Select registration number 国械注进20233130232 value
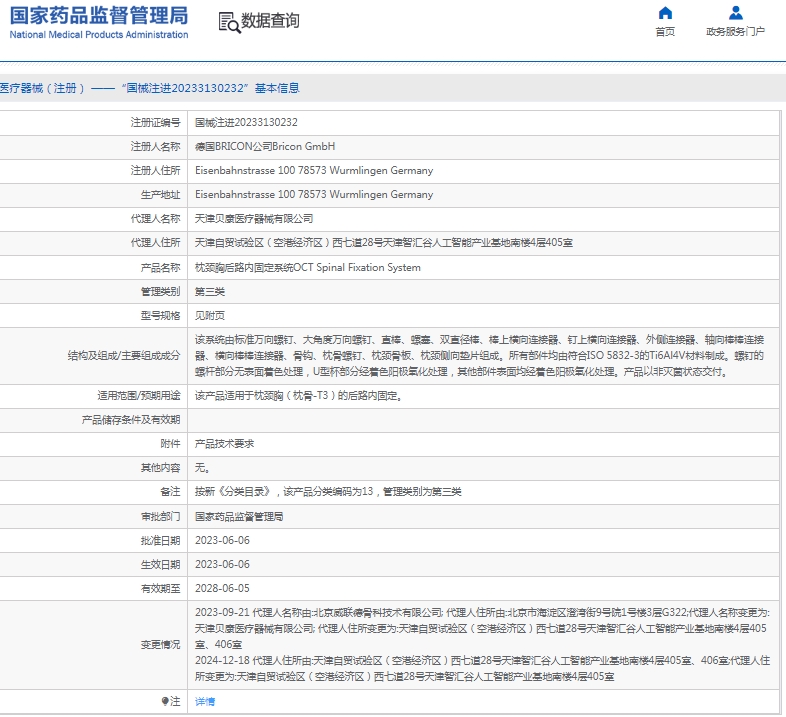 click(x=246, y=122)
